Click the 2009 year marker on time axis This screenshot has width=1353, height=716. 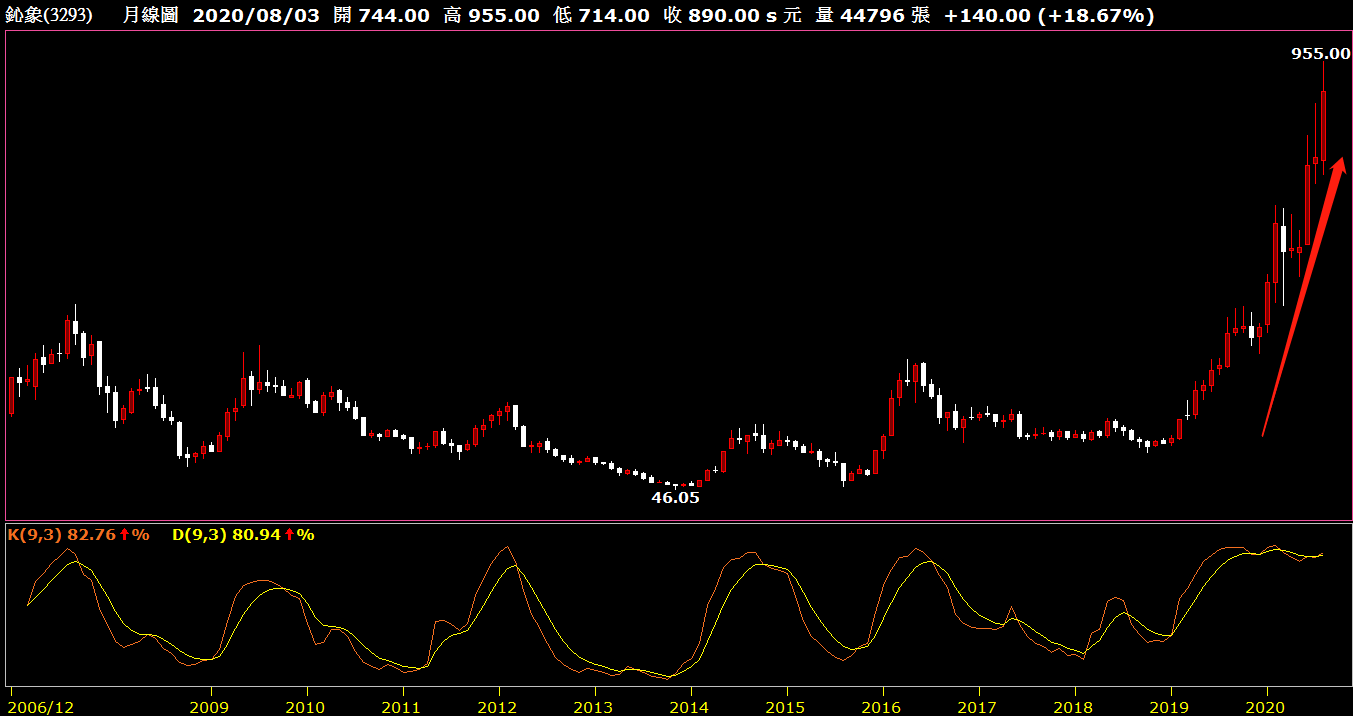pos(211,706)
